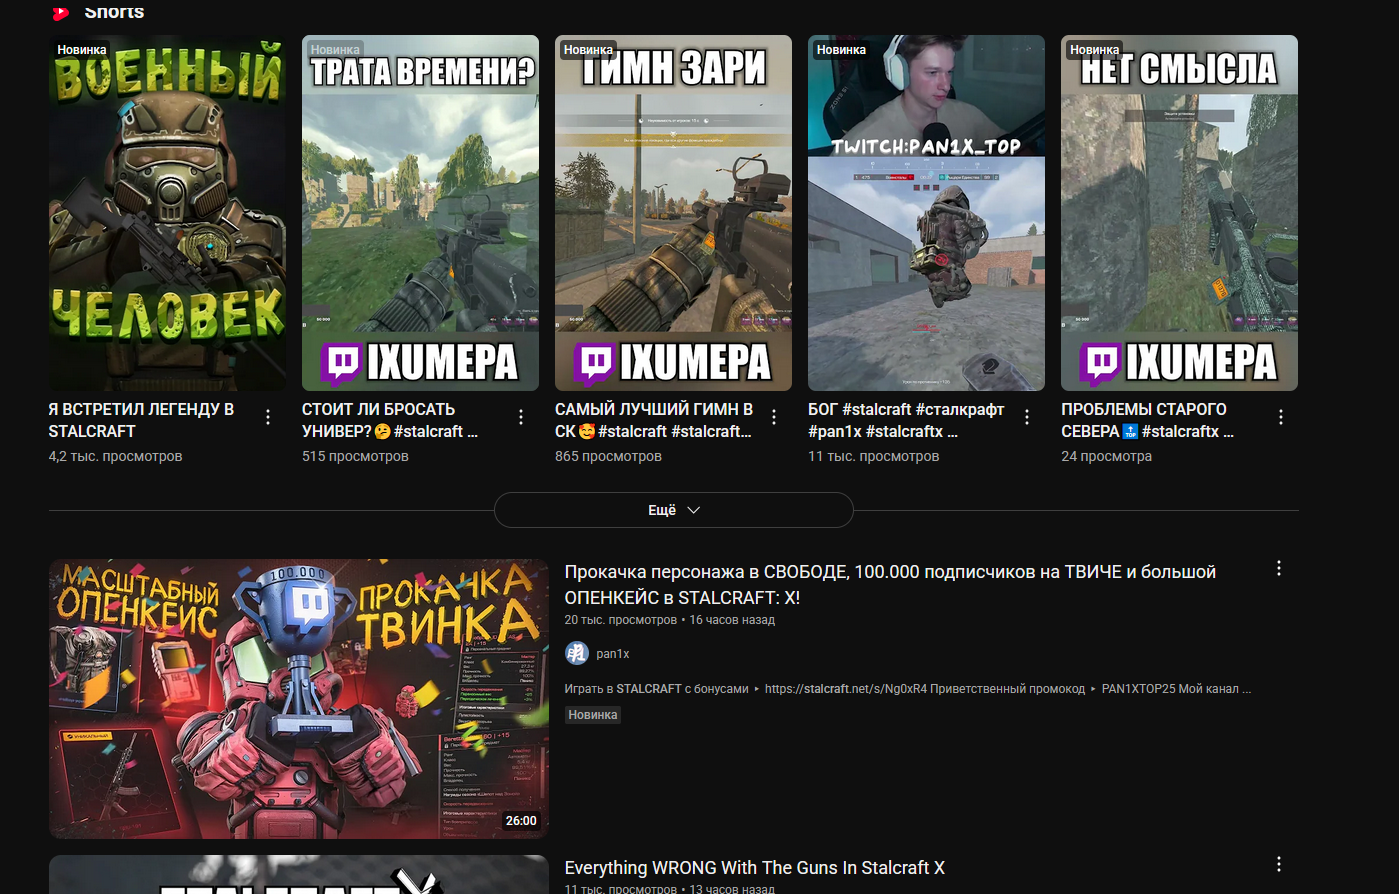Expand more Shorts with 'Ещё' button

point(674,510)
